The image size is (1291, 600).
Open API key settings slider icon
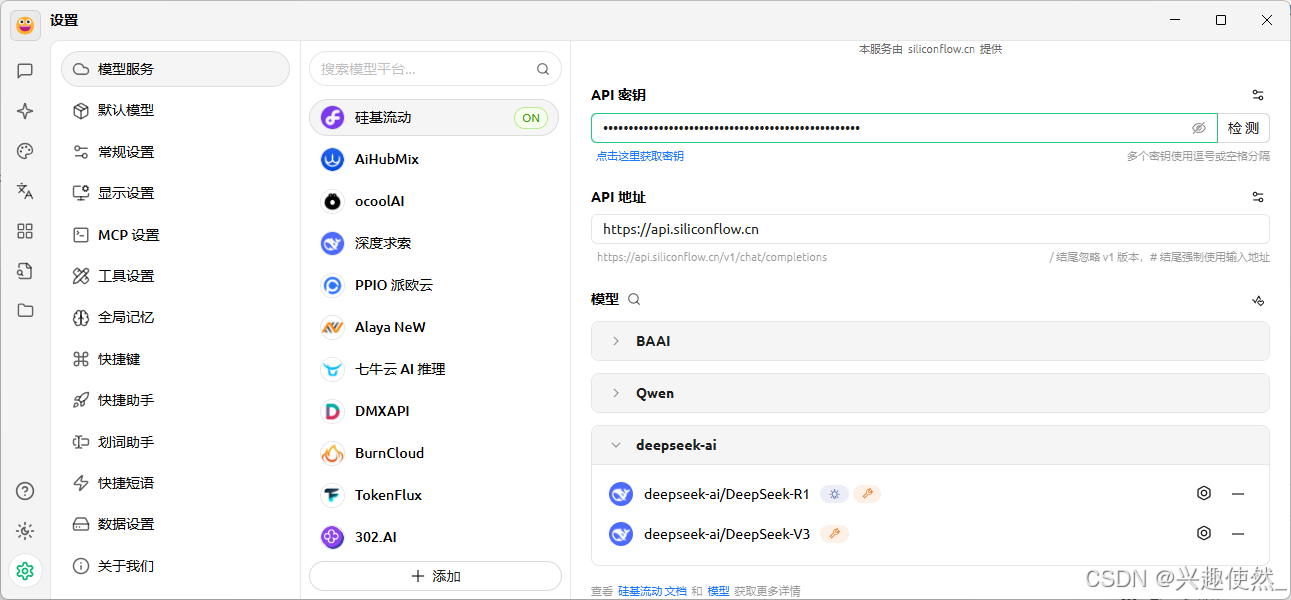(1258, 95)
